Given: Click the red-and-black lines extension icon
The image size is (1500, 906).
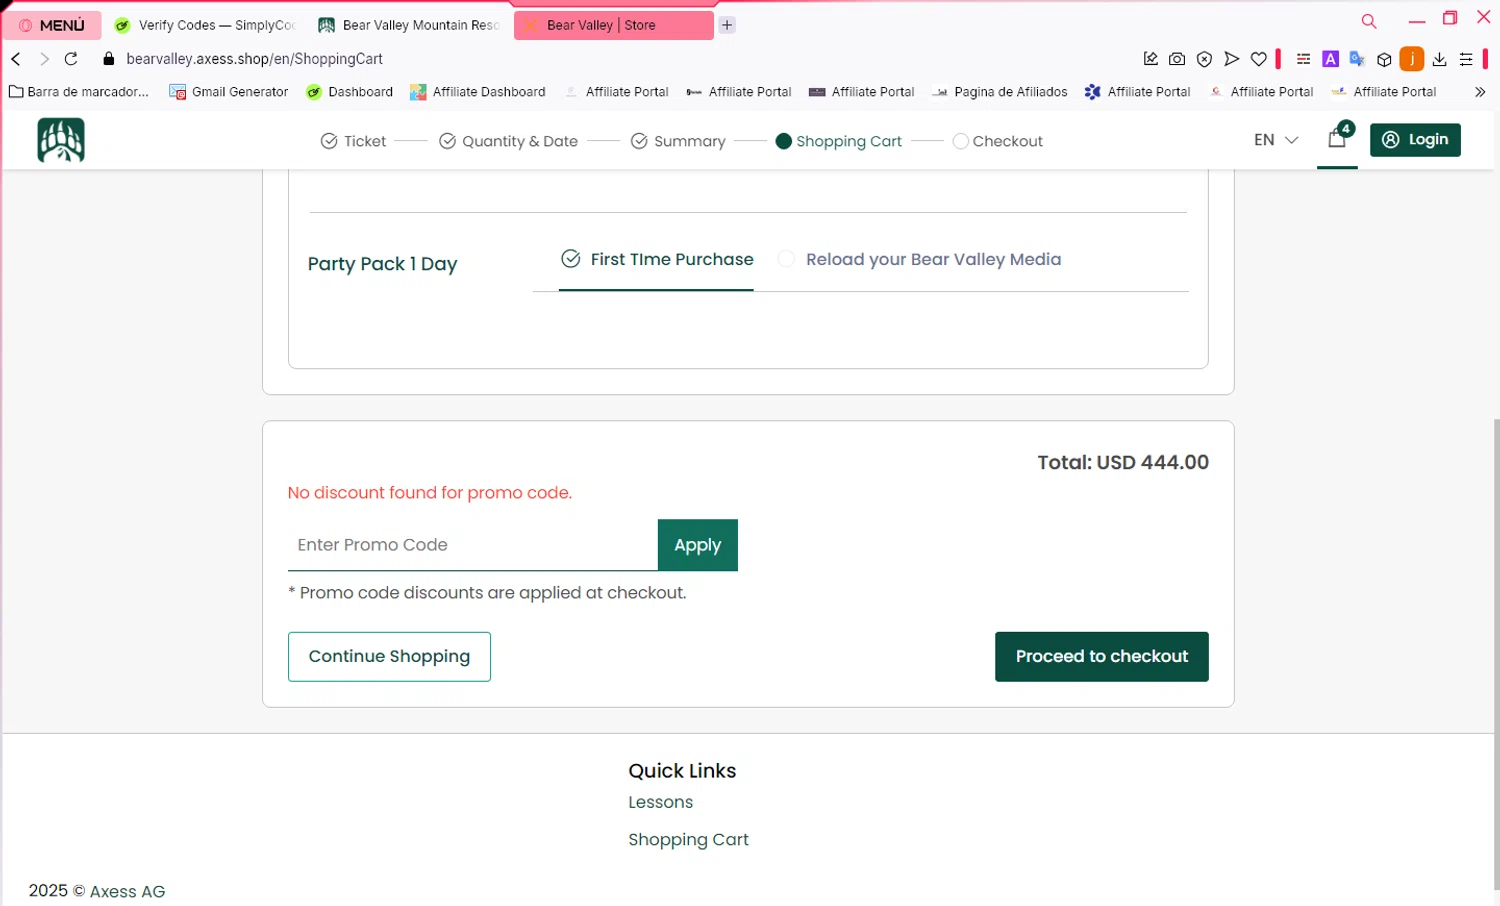Looking at the screenshot, I should (1303, 59).
